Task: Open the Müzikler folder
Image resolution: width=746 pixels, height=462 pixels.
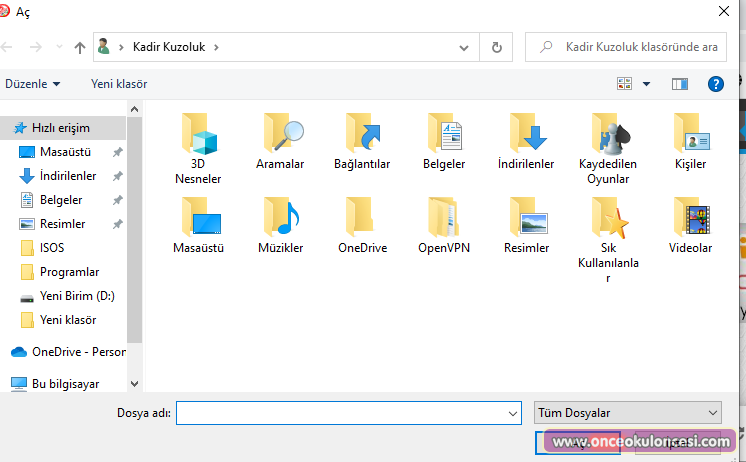Action: tap(280, 218)
